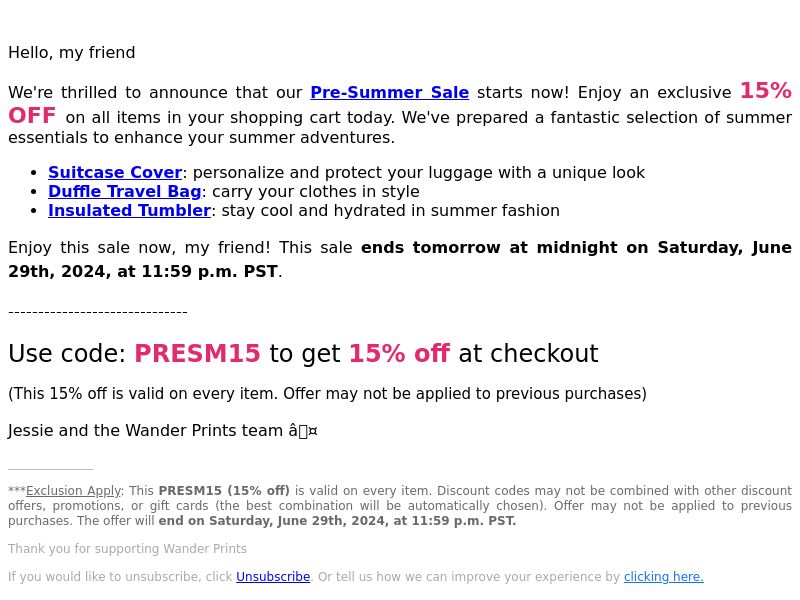Screen dimensions: 800x600
Task: Click the bold 'PRESM15 (15% off)' footnote text
Action: (x=224, y=490)
